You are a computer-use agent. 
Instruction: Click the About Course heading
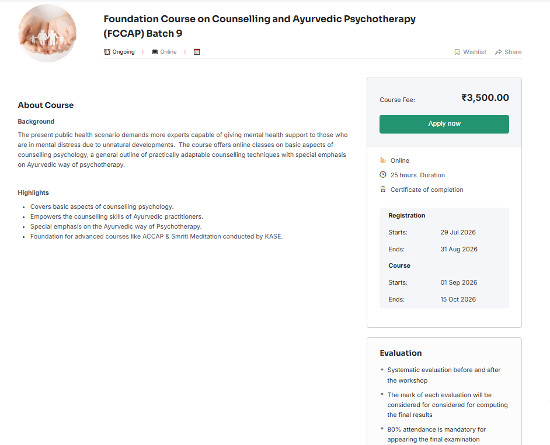[46, 105]
